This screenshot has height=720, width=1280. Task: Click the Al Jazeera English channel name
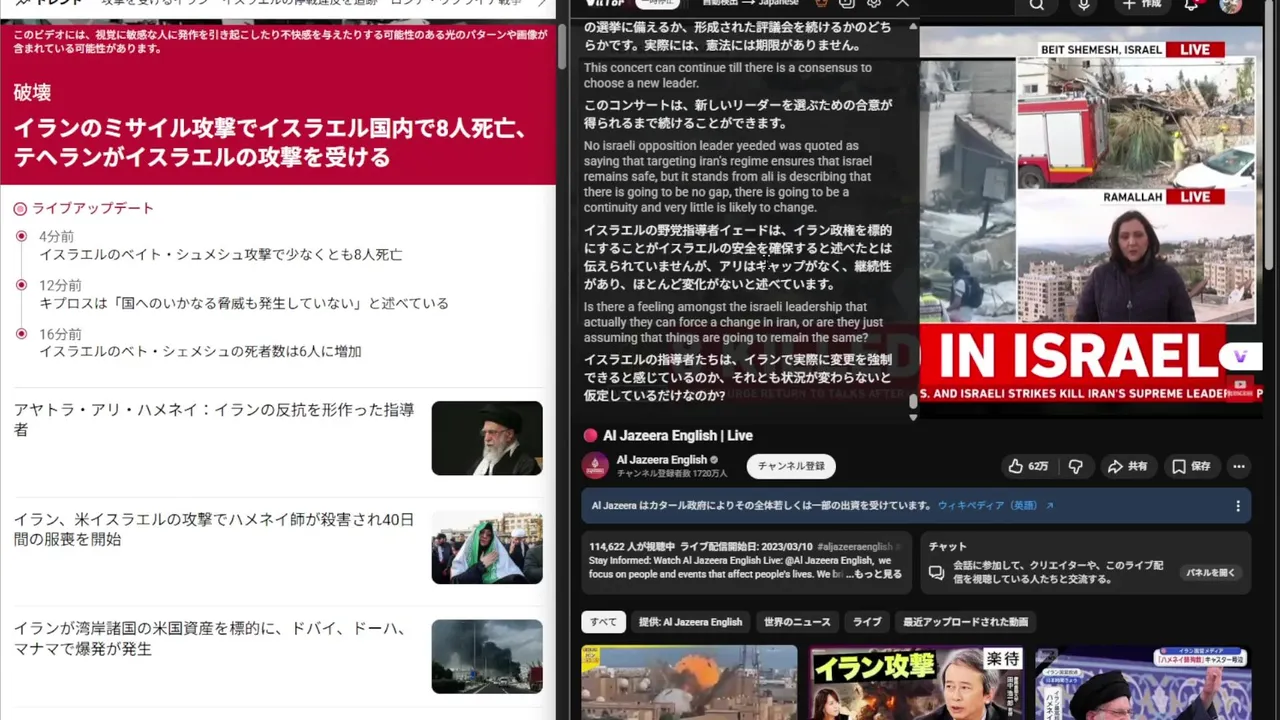point(661,460)
